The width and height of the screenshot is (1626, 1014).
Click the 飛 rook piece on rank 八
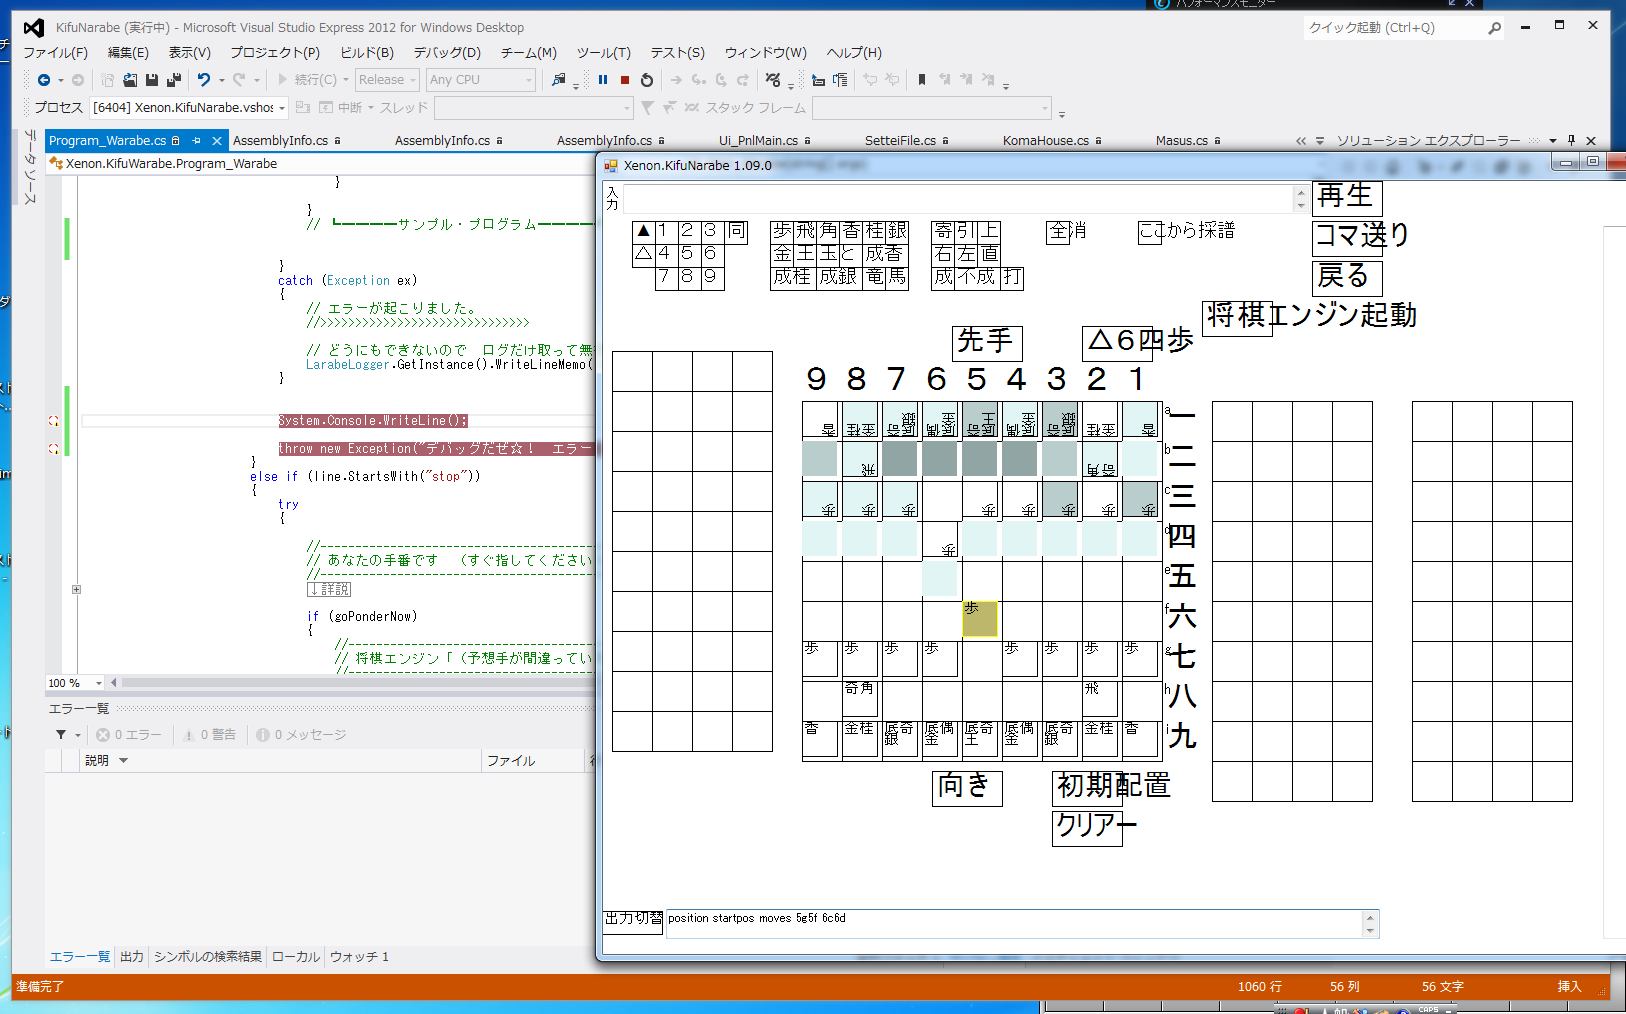1100,699
